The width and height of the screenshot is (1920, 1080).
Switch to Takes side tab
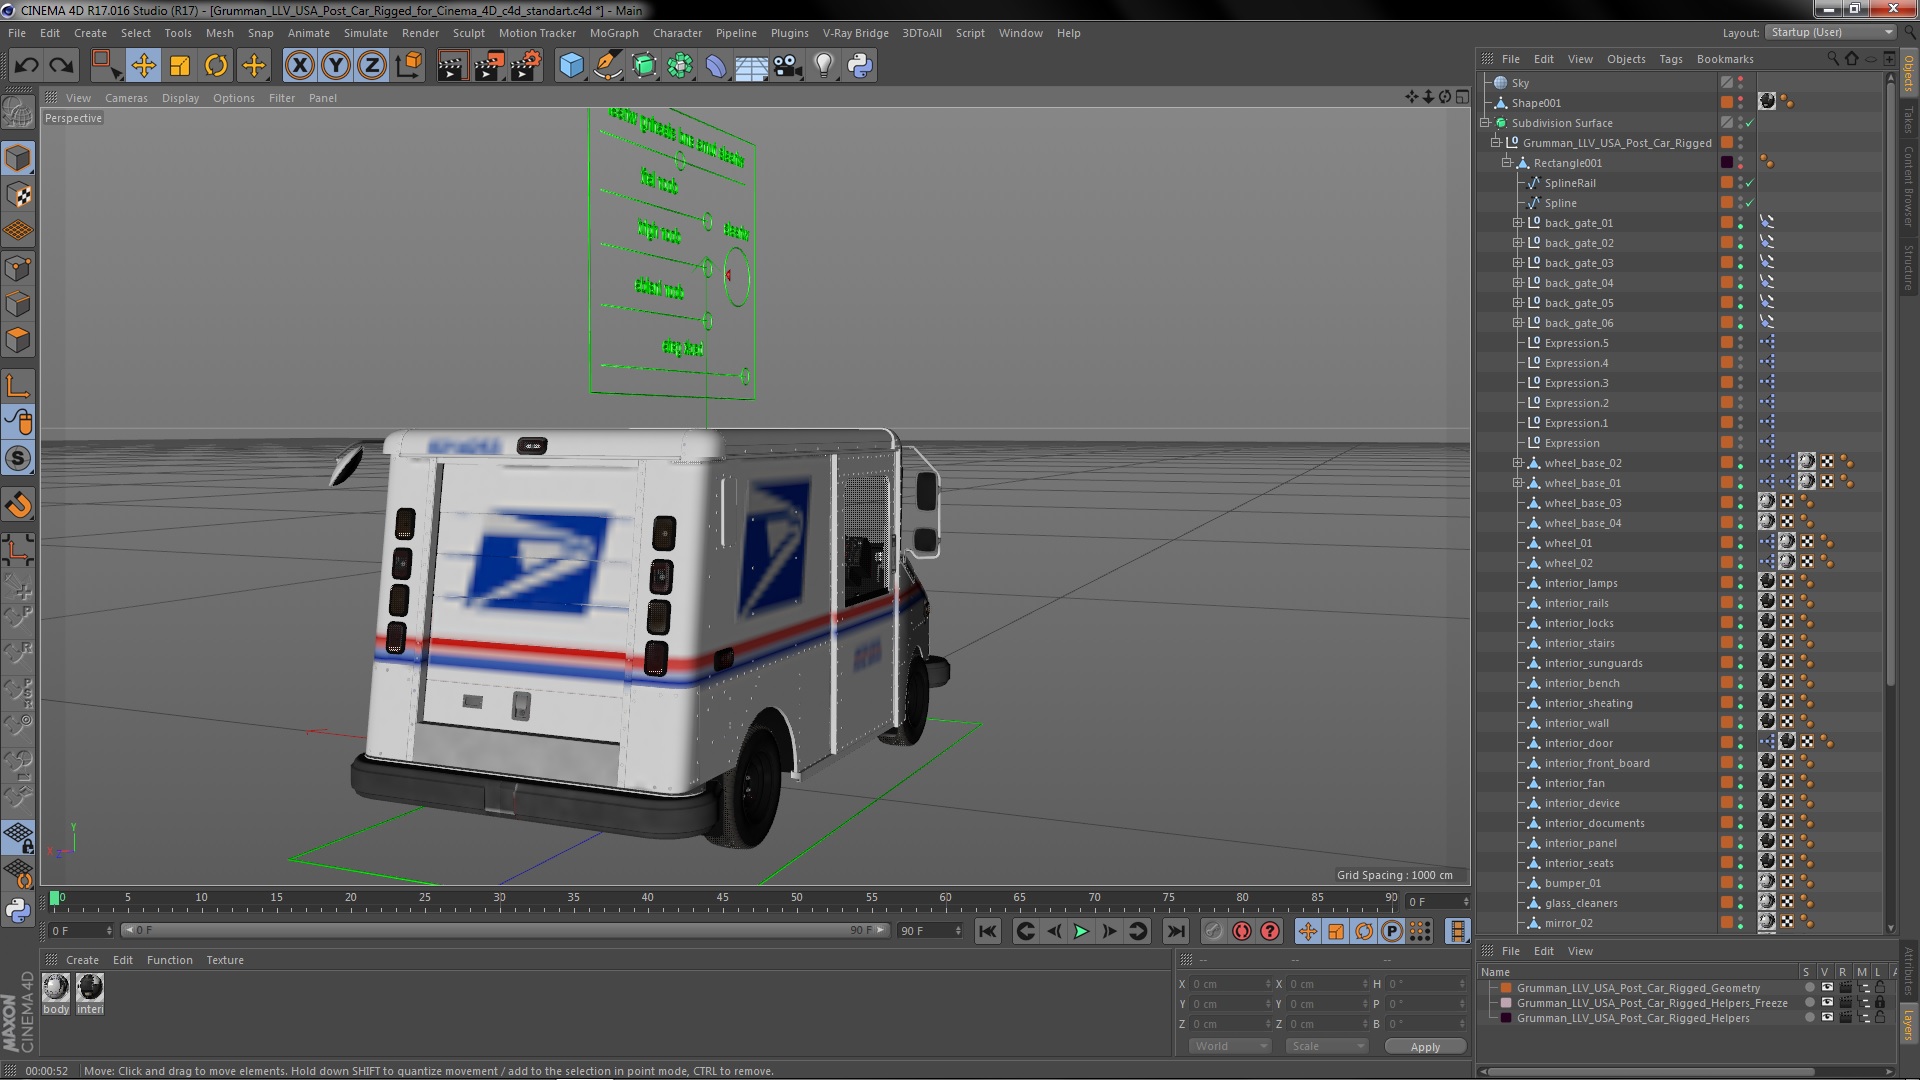click(x=1909, y=120)
